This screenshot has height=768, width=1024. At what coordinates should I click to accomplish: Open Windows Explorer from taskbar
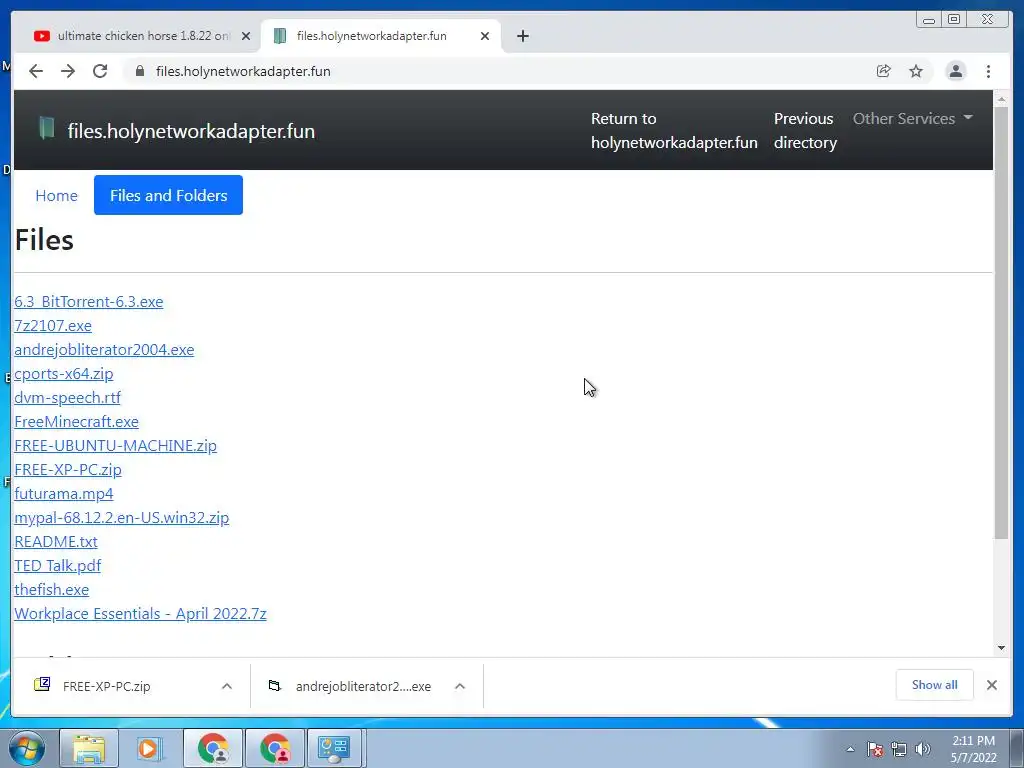(89, 748)
